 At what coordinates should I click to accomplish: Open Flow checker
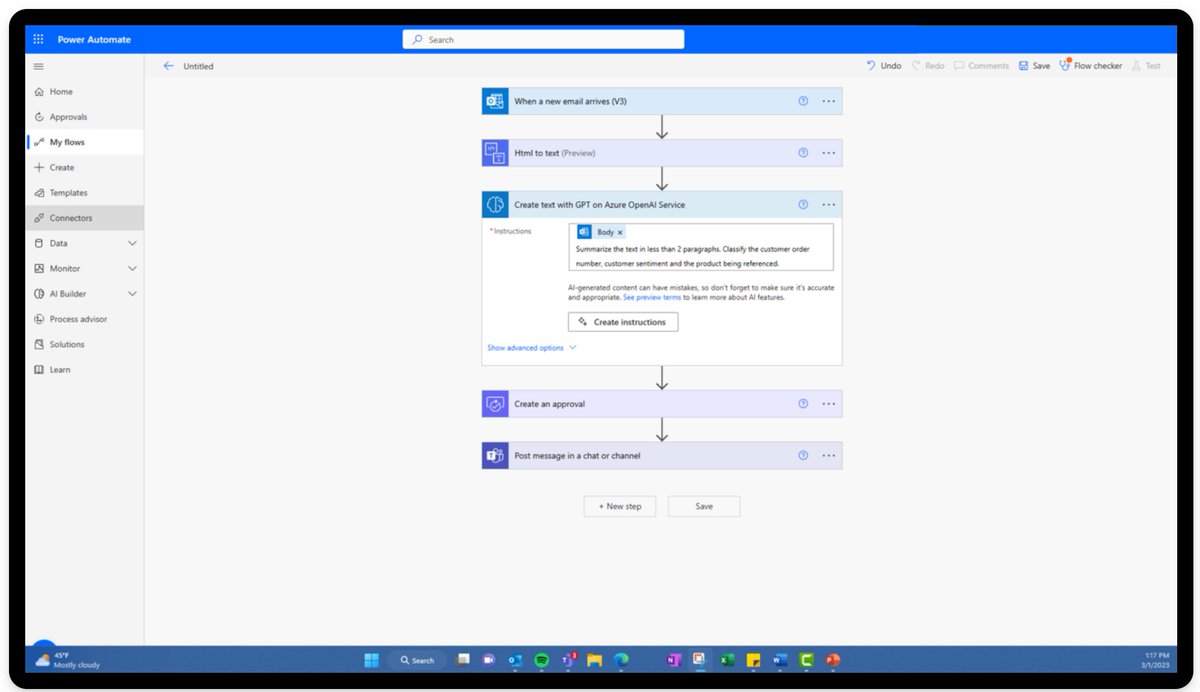click(1097, 65)
